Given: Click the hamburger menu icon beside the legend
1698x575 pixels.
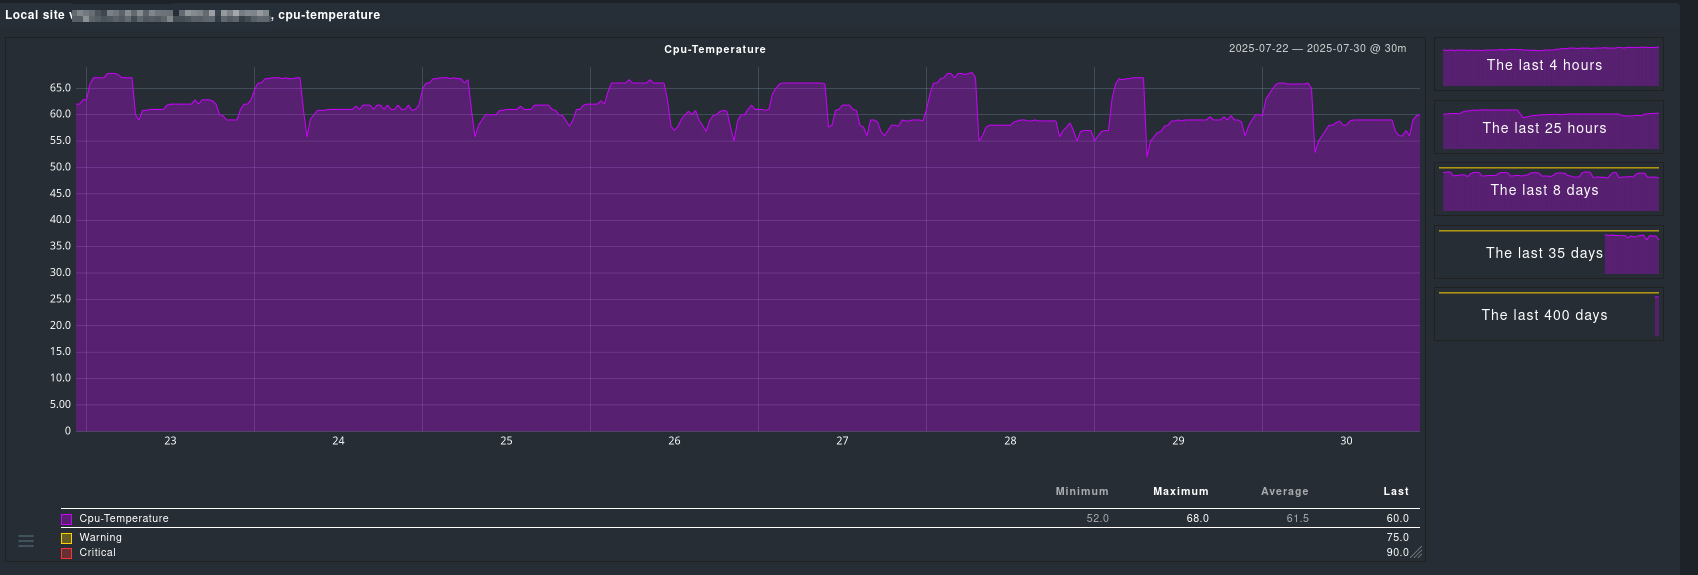Looking at the screenshot, I should (26, 541).
